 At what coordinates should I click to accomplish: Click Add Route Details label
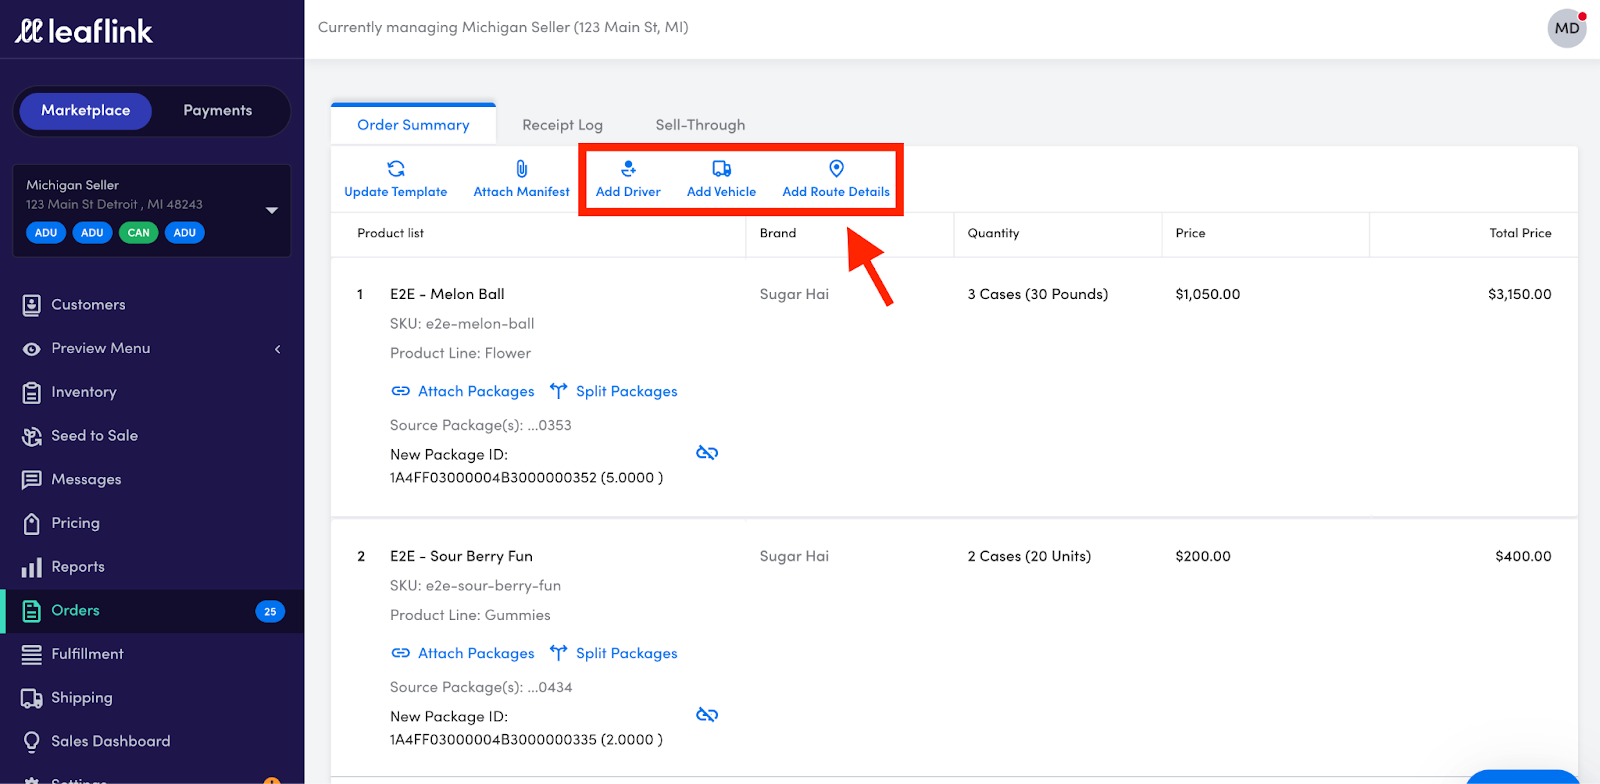pos(836,192)
